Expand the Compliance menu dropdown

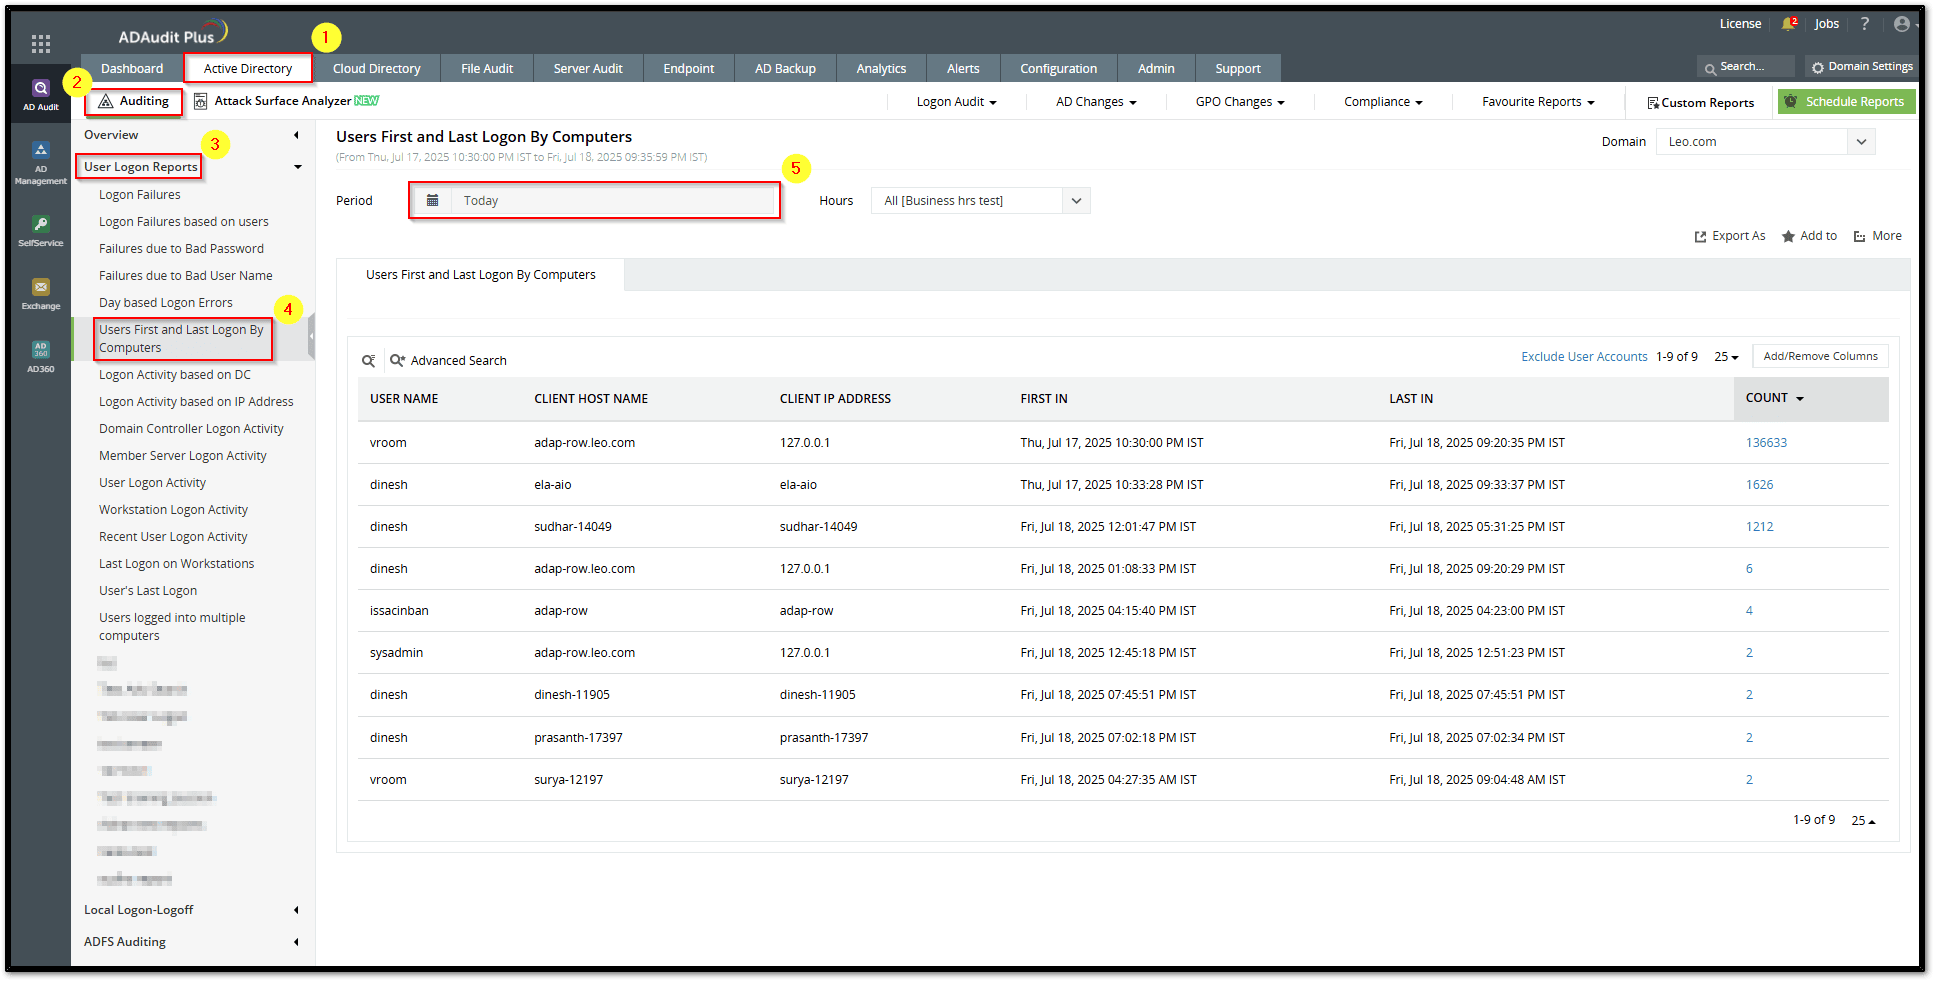(1382, 102)
